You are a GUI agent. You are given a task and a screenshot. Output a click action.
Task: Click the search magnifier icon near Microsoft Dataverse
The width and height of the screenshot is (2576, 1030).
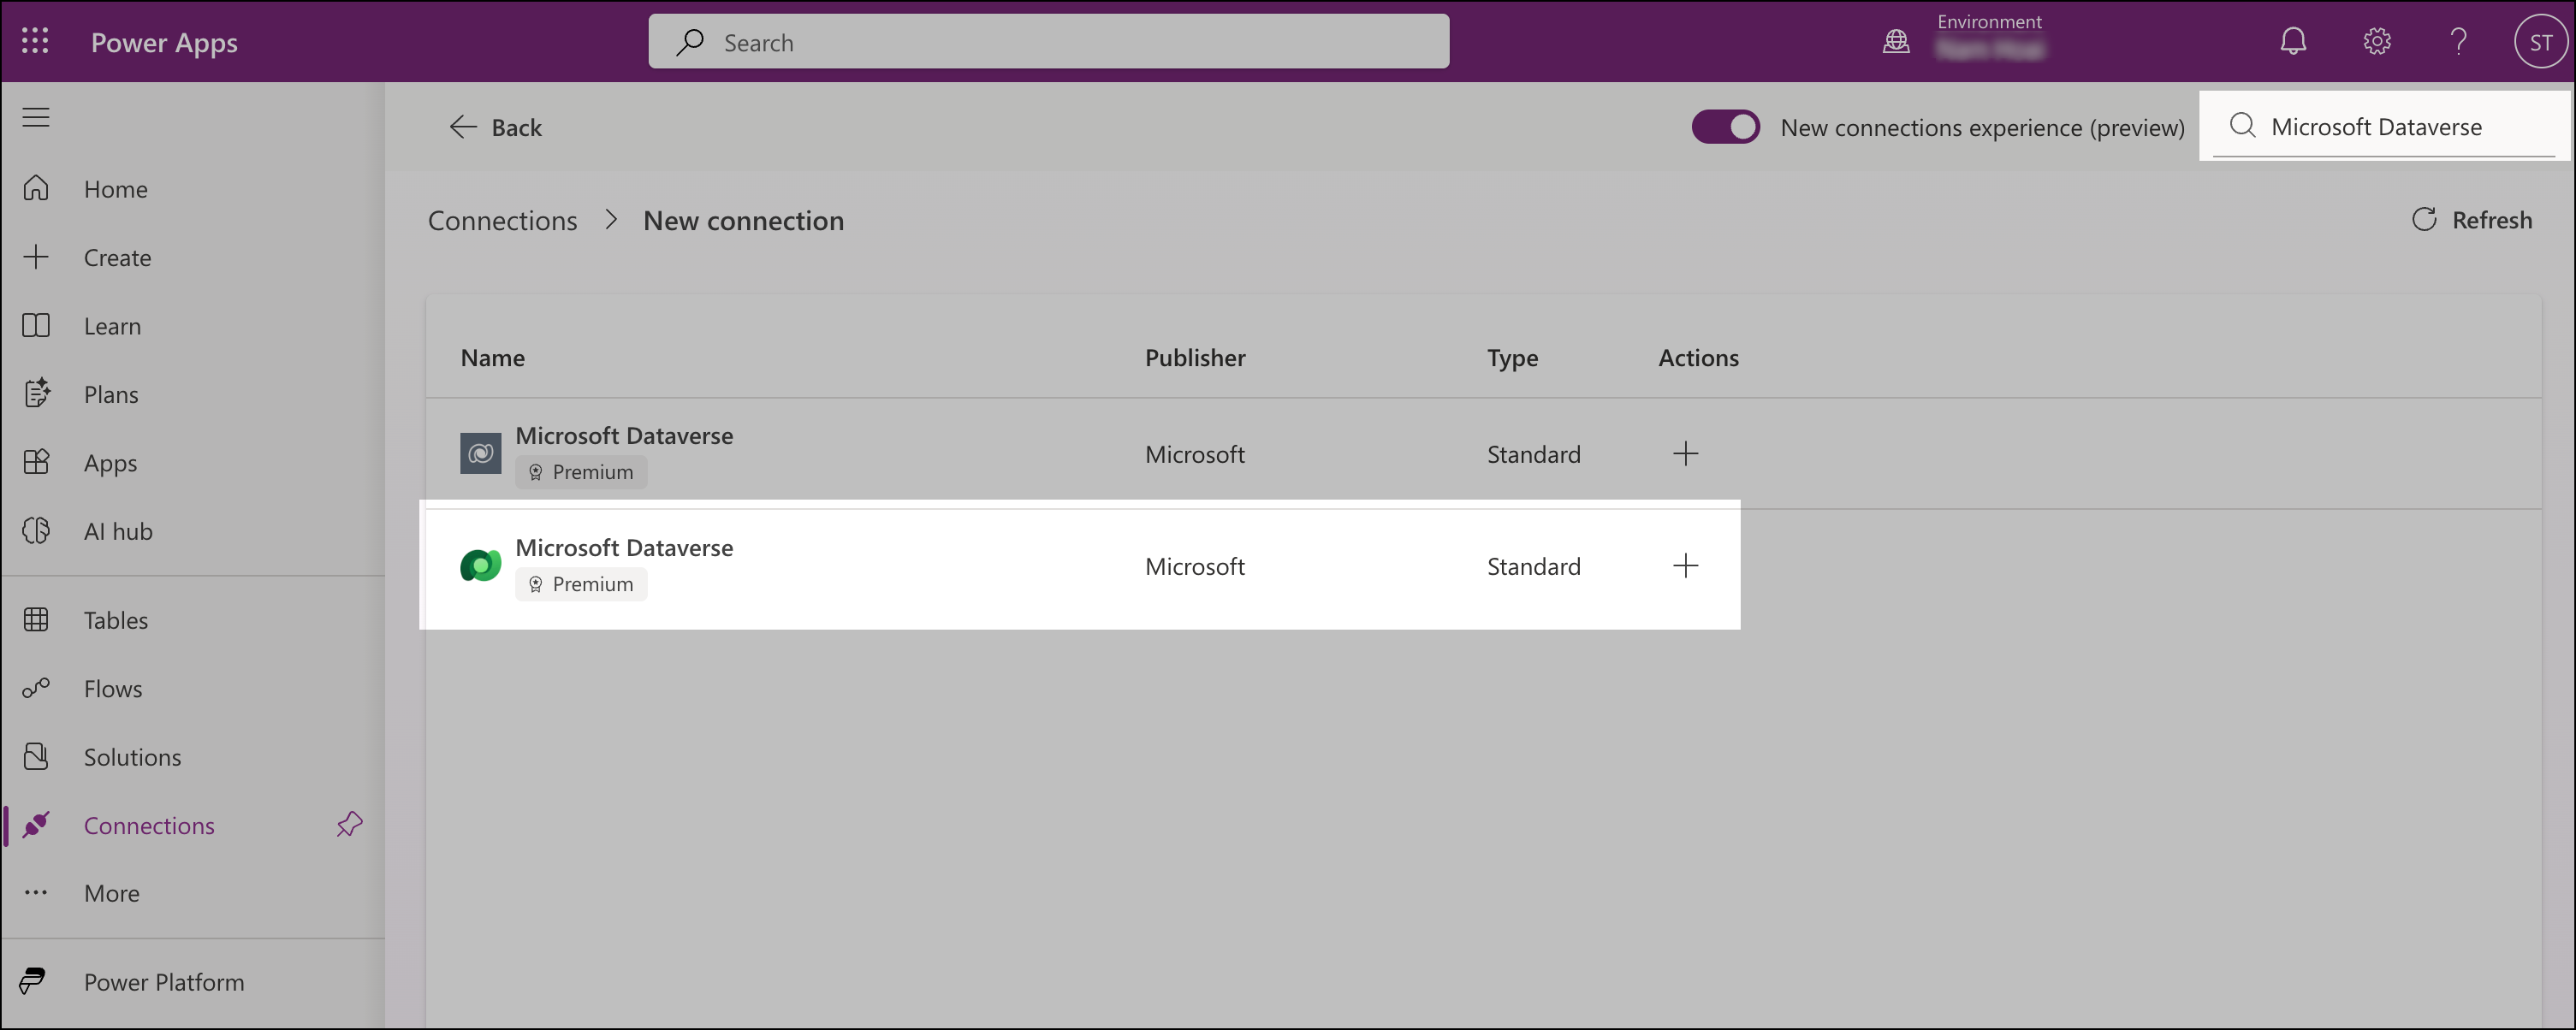pyautogui.click(x=2242, y=125)
